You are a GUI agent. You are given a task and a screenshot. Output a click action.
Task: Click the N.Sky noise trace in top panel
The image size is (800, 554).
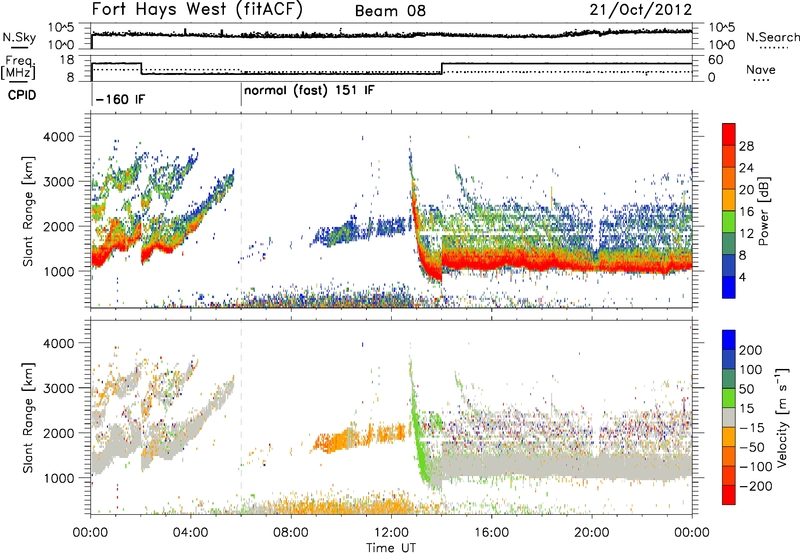click(x=391, y=35)
